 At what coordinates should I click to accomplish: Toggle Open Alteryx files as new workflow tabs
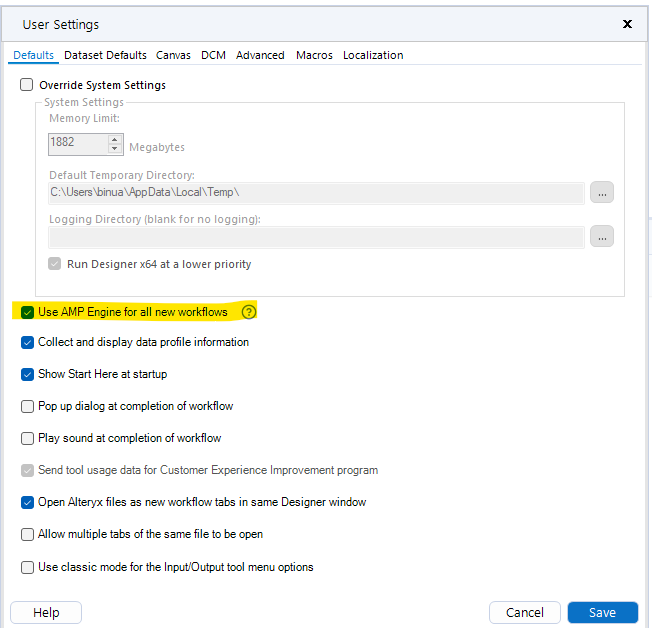(28, 502)
